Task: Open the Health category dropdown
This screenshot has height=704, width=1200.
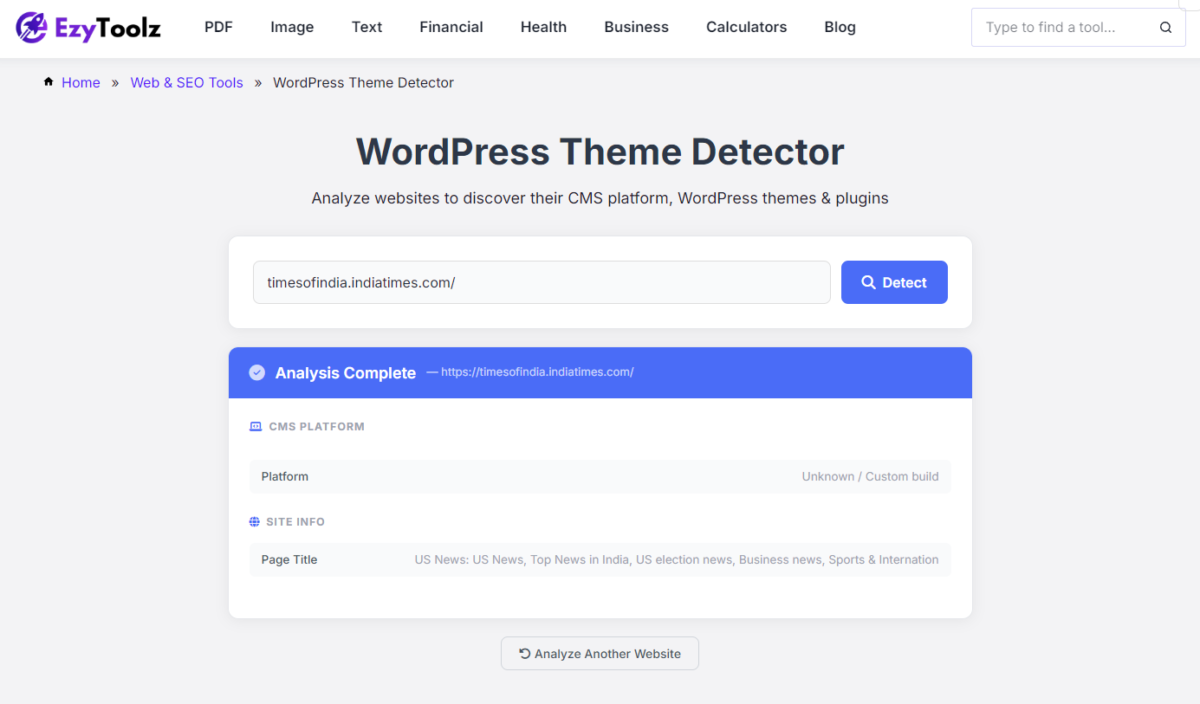Action: click(x=543, y=27)
